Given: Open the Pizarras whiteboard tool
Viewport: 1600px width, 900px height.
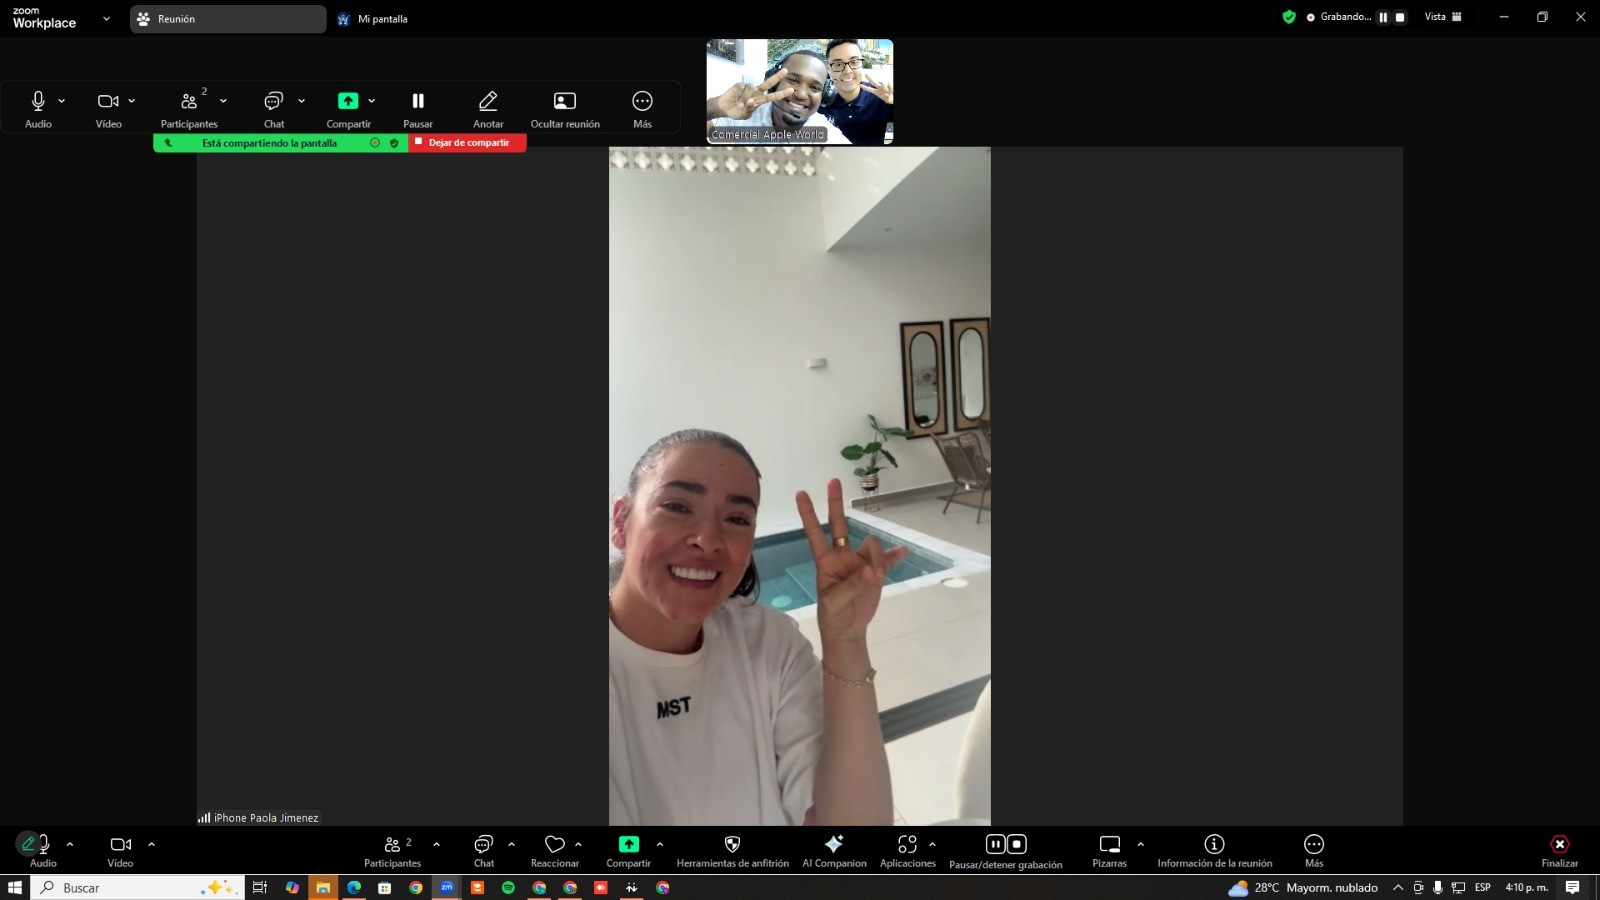Looking at the screenshot, I should (1109, 845).
